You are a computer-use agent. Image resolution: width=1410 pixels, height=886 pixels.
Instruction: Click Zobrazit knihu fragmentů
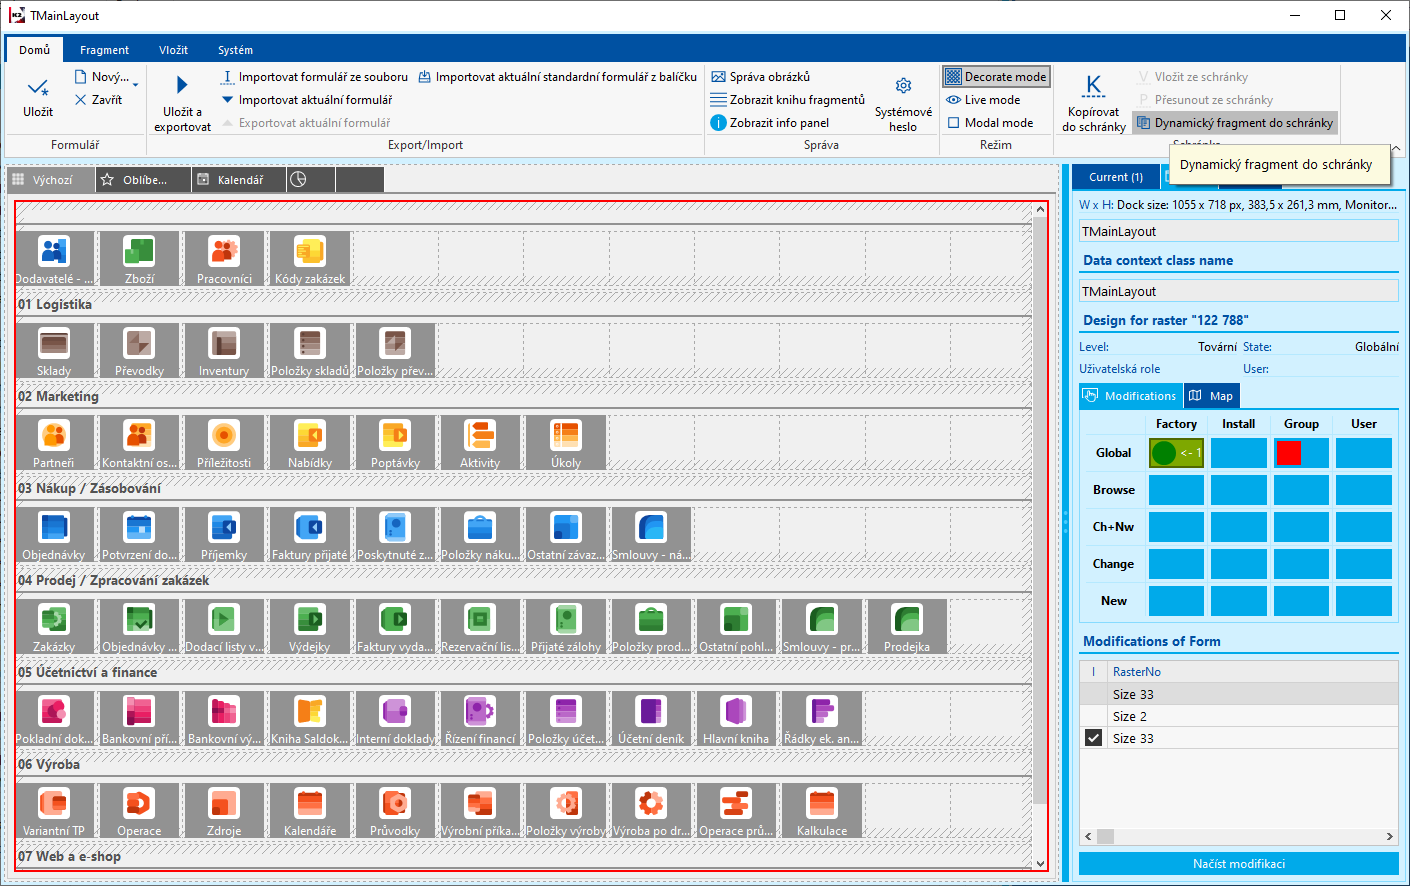(788, 100)
